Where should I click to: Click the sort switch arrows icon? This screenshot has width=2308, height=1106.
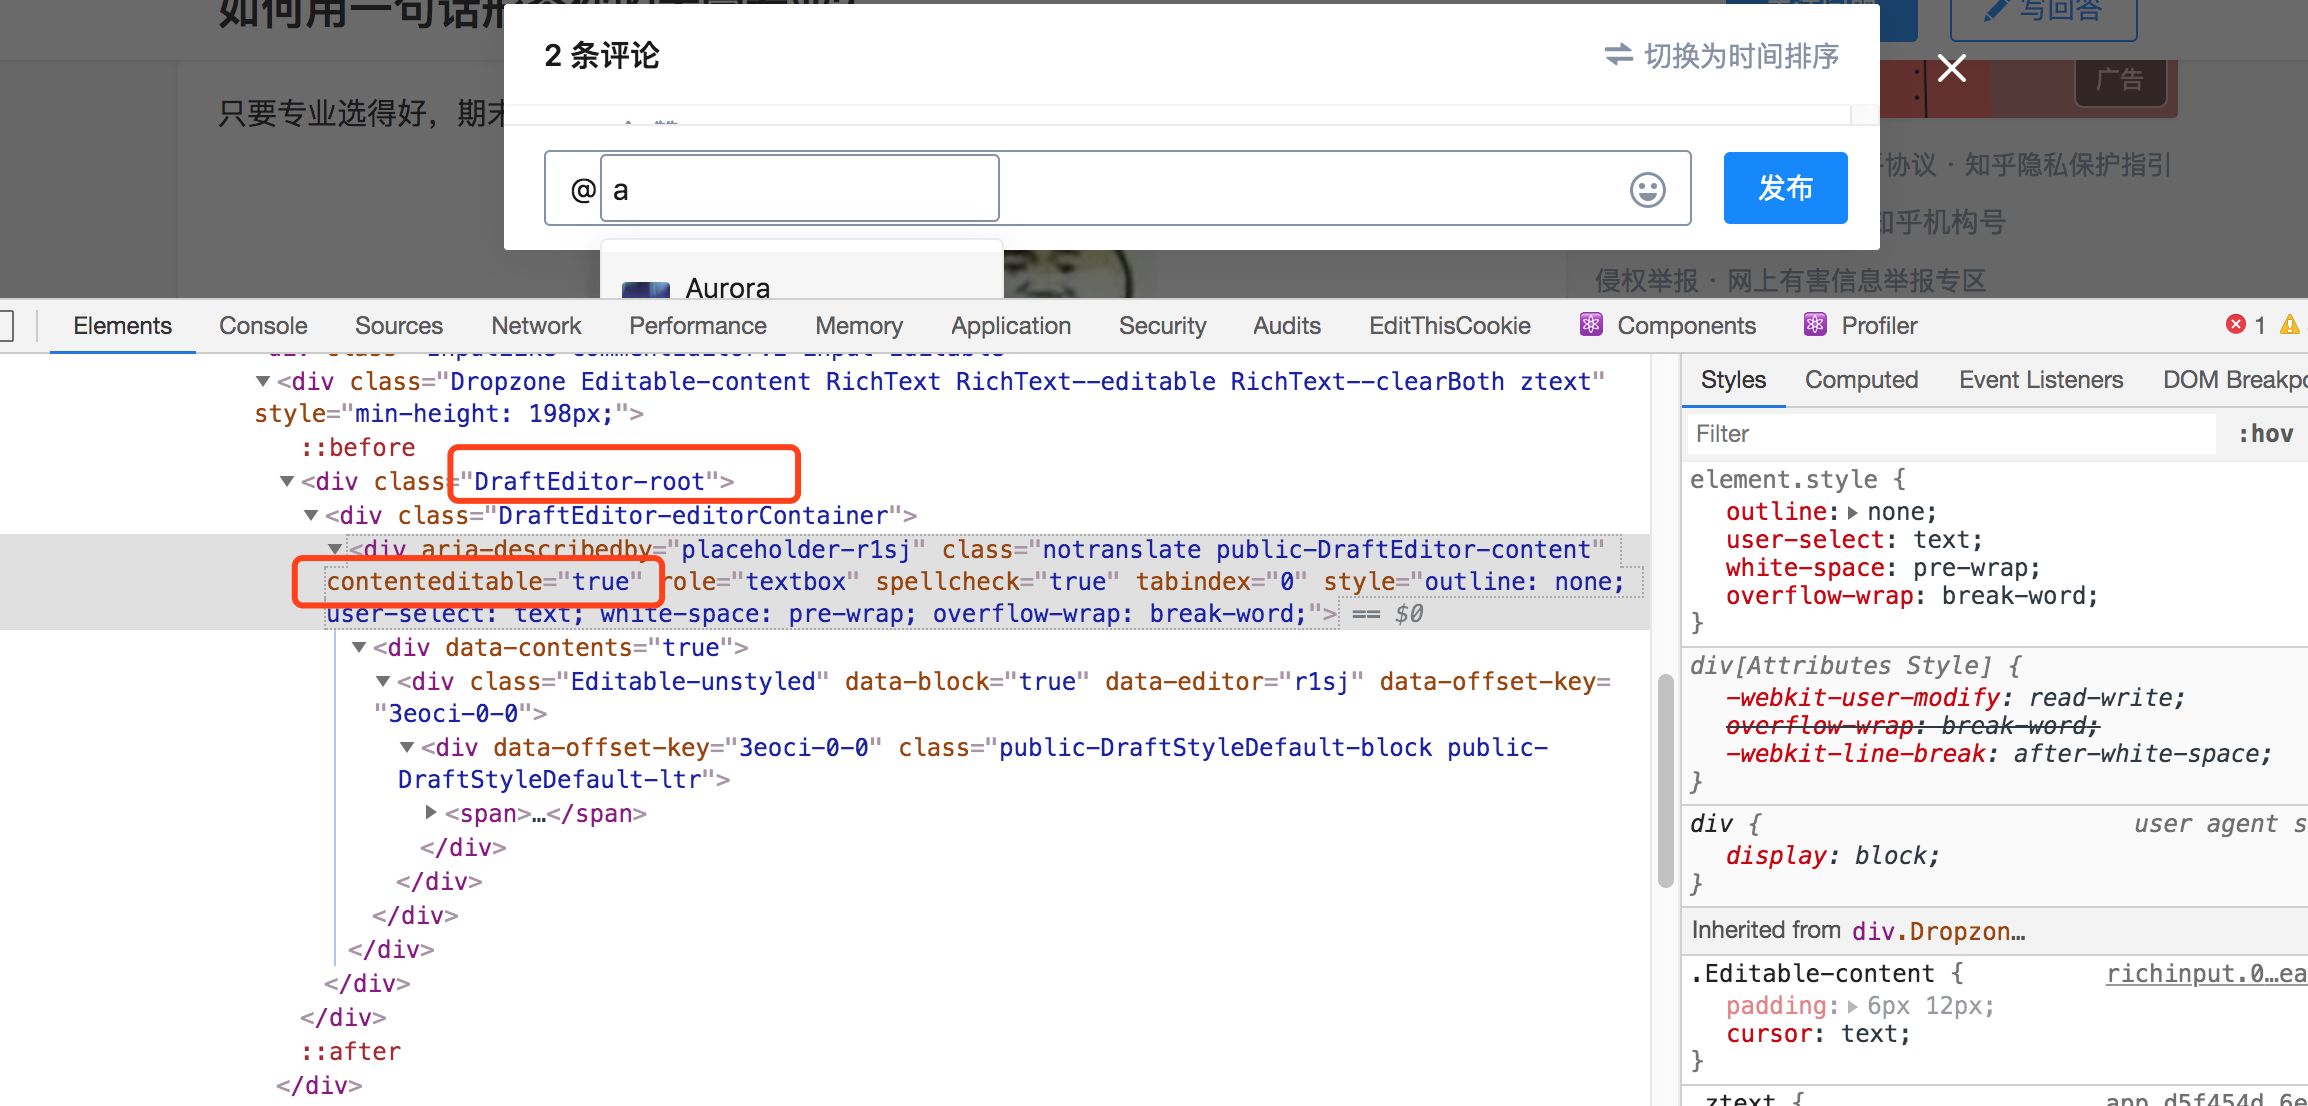click(1618, 55)
